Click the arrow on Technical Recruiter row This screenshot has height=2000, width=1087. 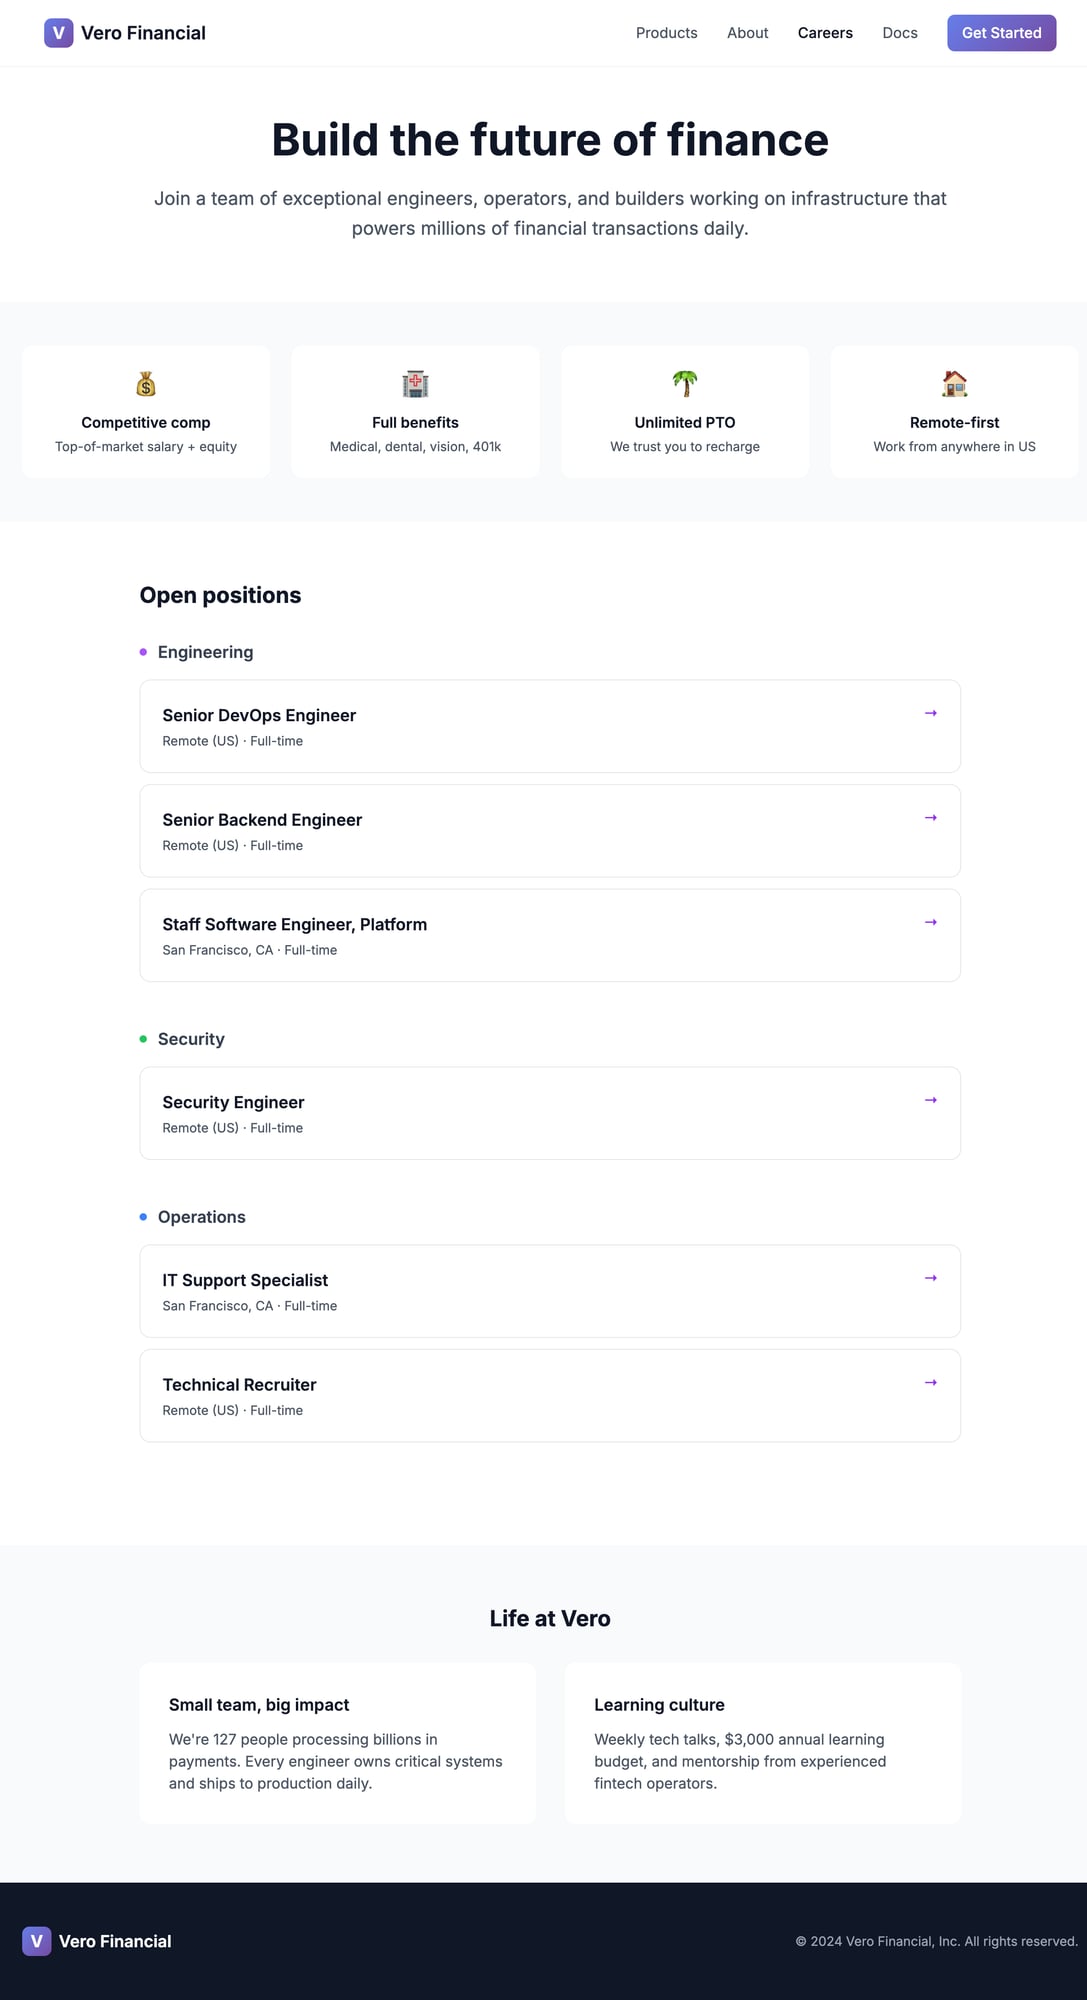click(x=931, y=1383)
